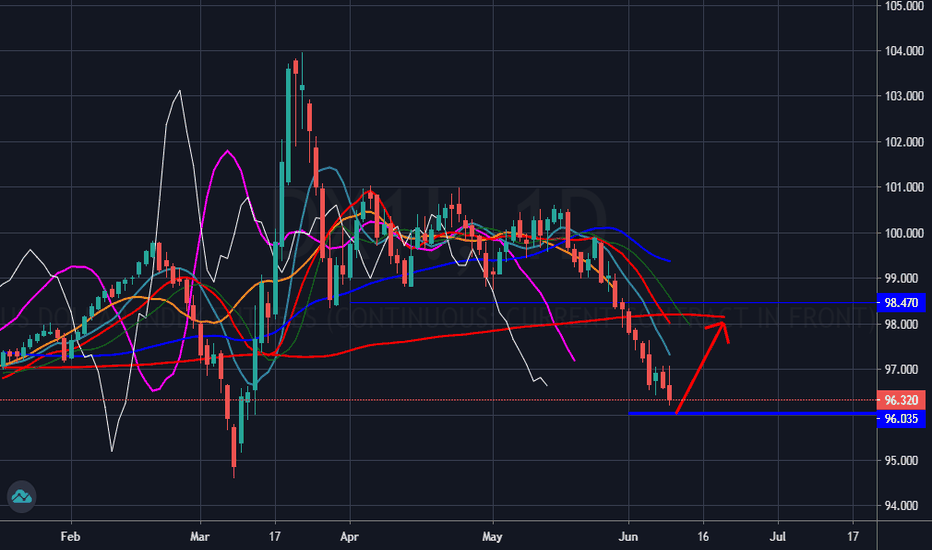Select the horizontal line at 98.470

[x=613, y=303]
